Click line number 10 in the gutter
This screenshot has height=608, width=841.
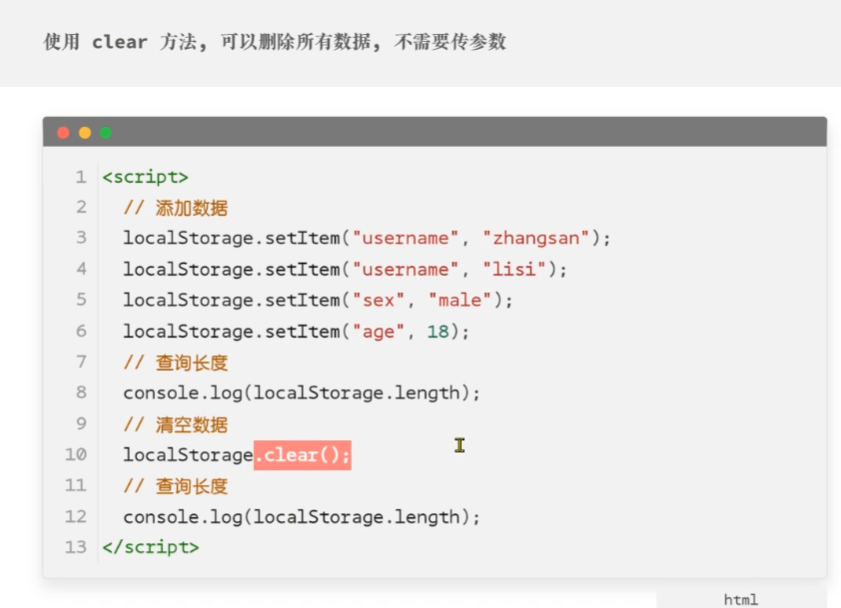75,455
